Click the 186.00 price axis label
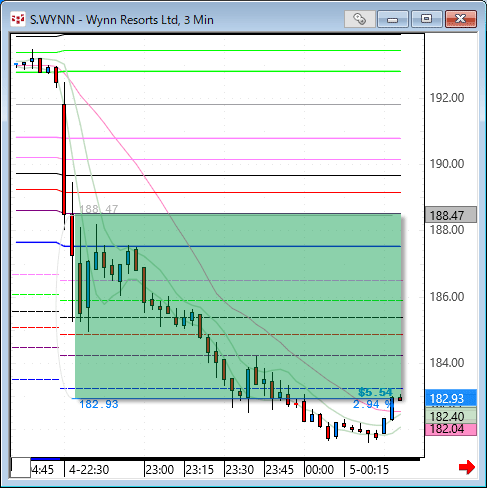Screen dimensions: 487x488 pos(447,296)
